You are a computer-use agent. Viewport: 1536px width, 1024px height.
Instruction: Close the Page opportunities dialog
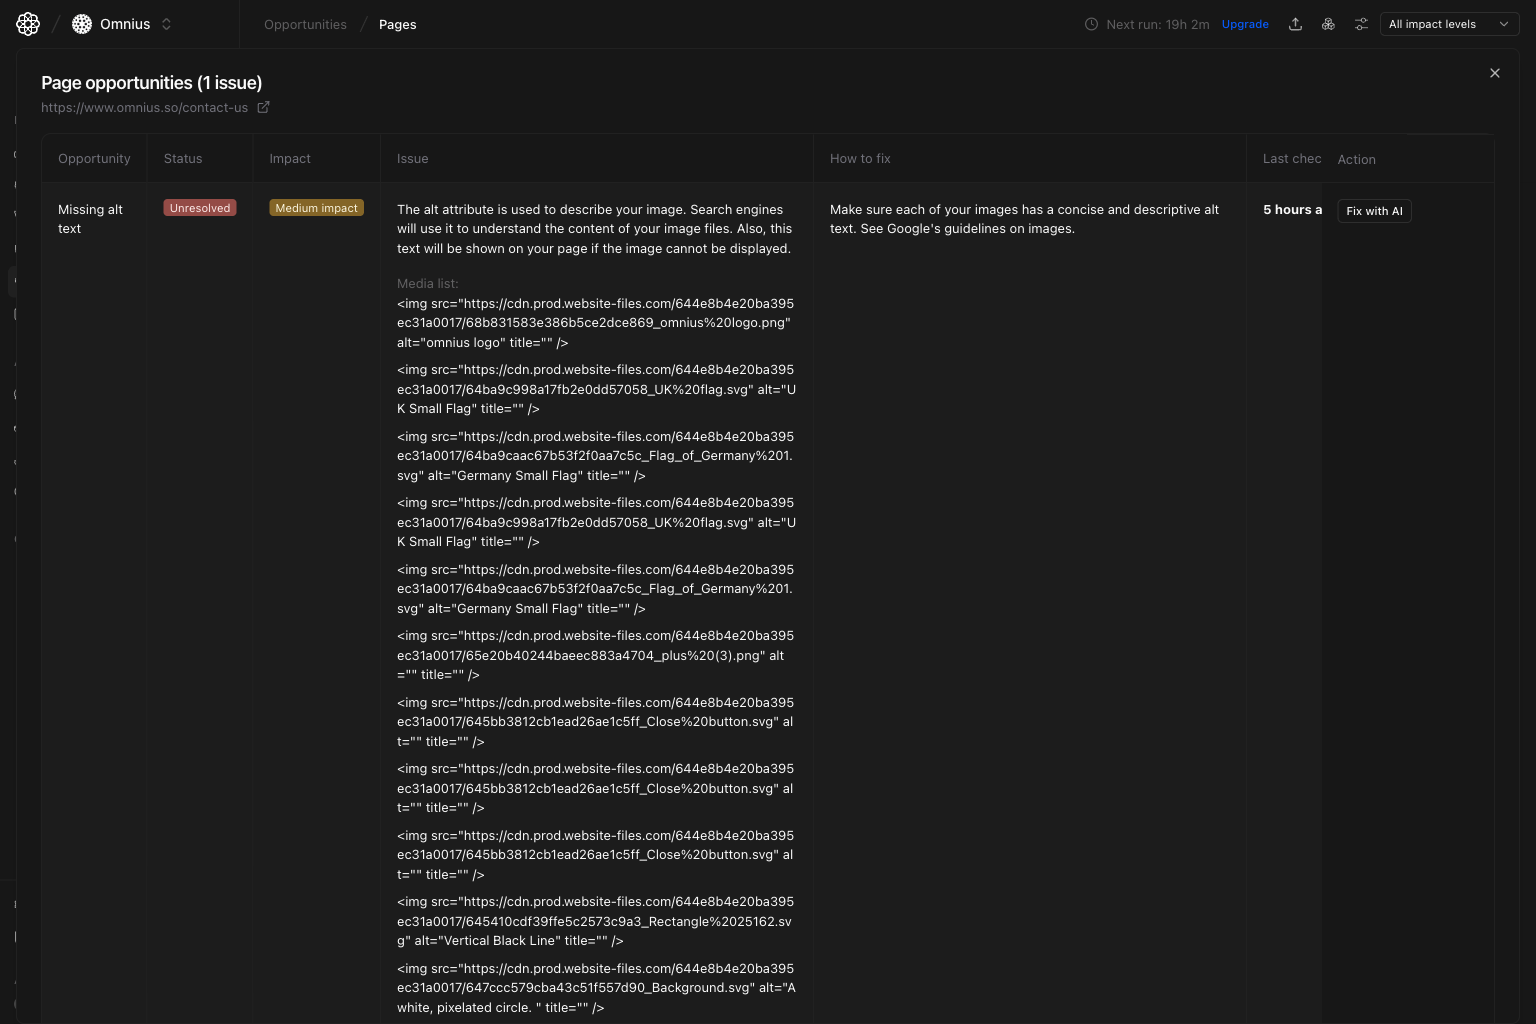(x=1494, y=72)
